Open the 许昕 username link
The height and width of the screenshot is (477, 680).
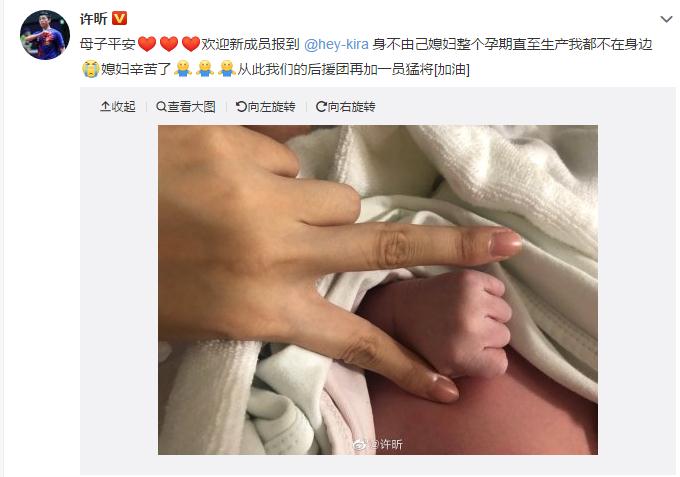[94, 19]
